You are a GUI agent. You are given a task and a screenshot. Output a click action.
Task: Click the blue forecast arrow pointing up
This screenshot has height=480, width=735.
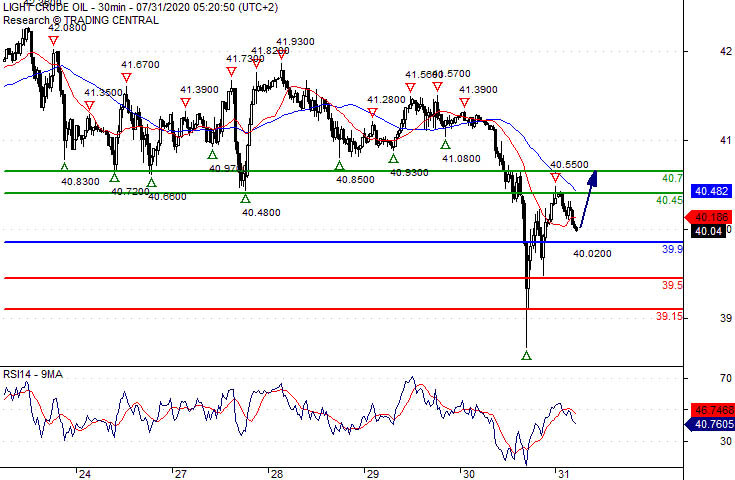click(587, 200)
